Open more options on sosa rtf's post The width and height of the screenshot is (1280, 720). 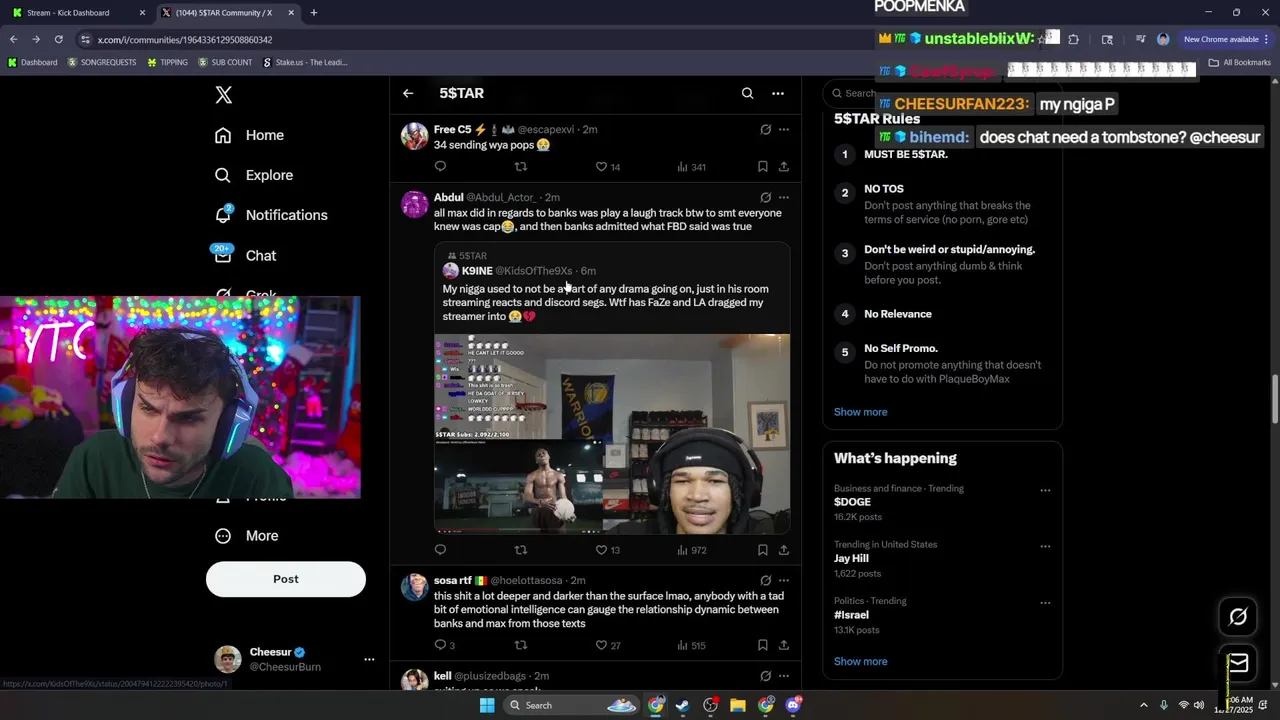(784, 580)
